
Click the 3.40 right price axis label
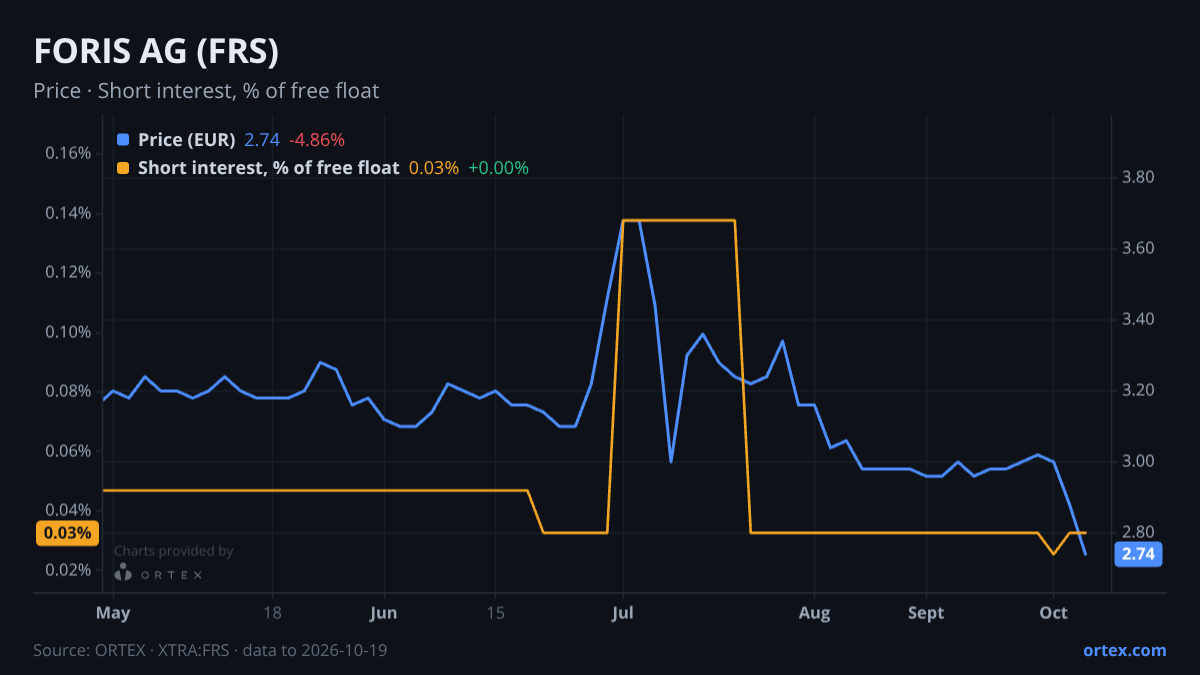pyautogui.click(x=1139, y=319)
